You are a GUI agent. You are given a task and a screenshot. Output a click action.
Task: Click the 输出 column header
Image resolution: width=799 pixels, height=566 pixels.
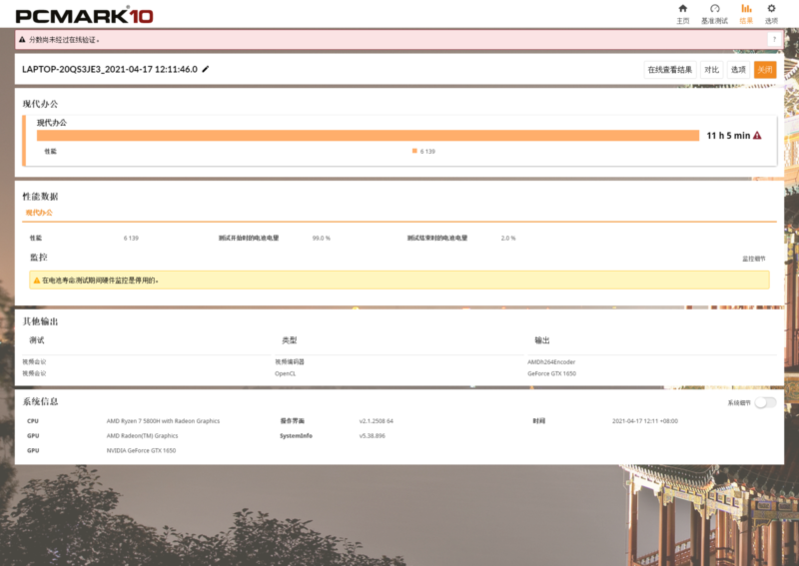pyautogui.click(x=542, y=340)
